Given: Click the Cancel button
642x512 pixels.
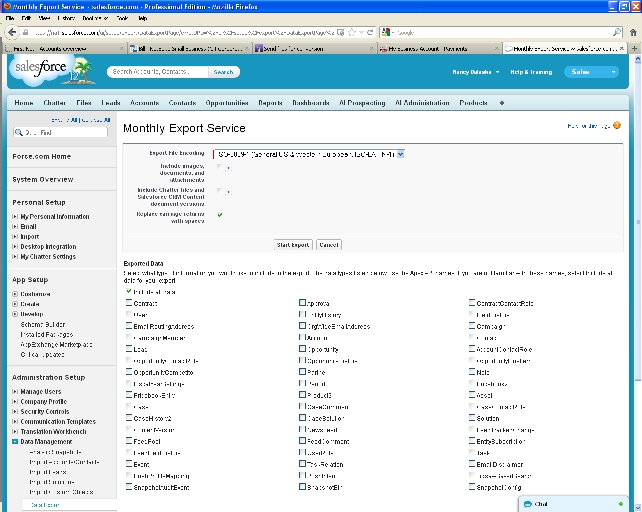Looking at the screenshot, I should (329, 245).
